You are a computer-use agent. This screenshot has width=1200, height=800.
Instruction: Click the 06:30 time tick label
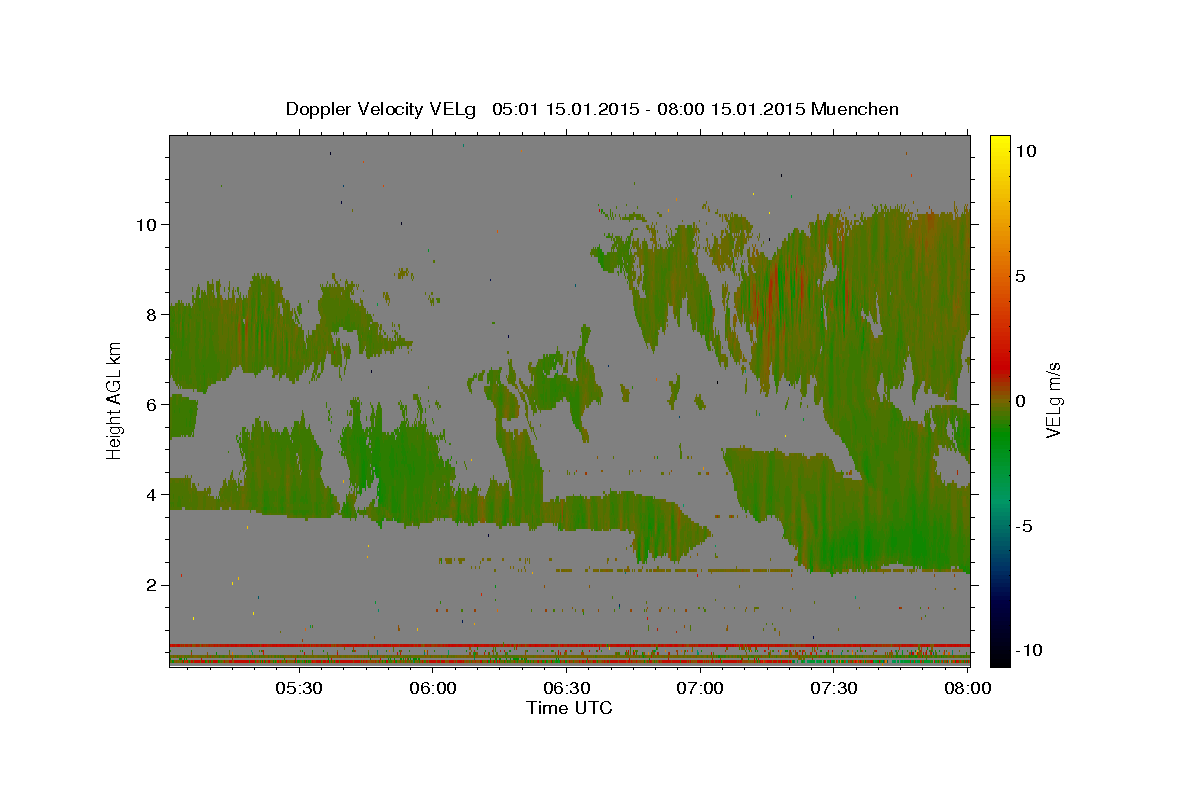coord(566,688)
